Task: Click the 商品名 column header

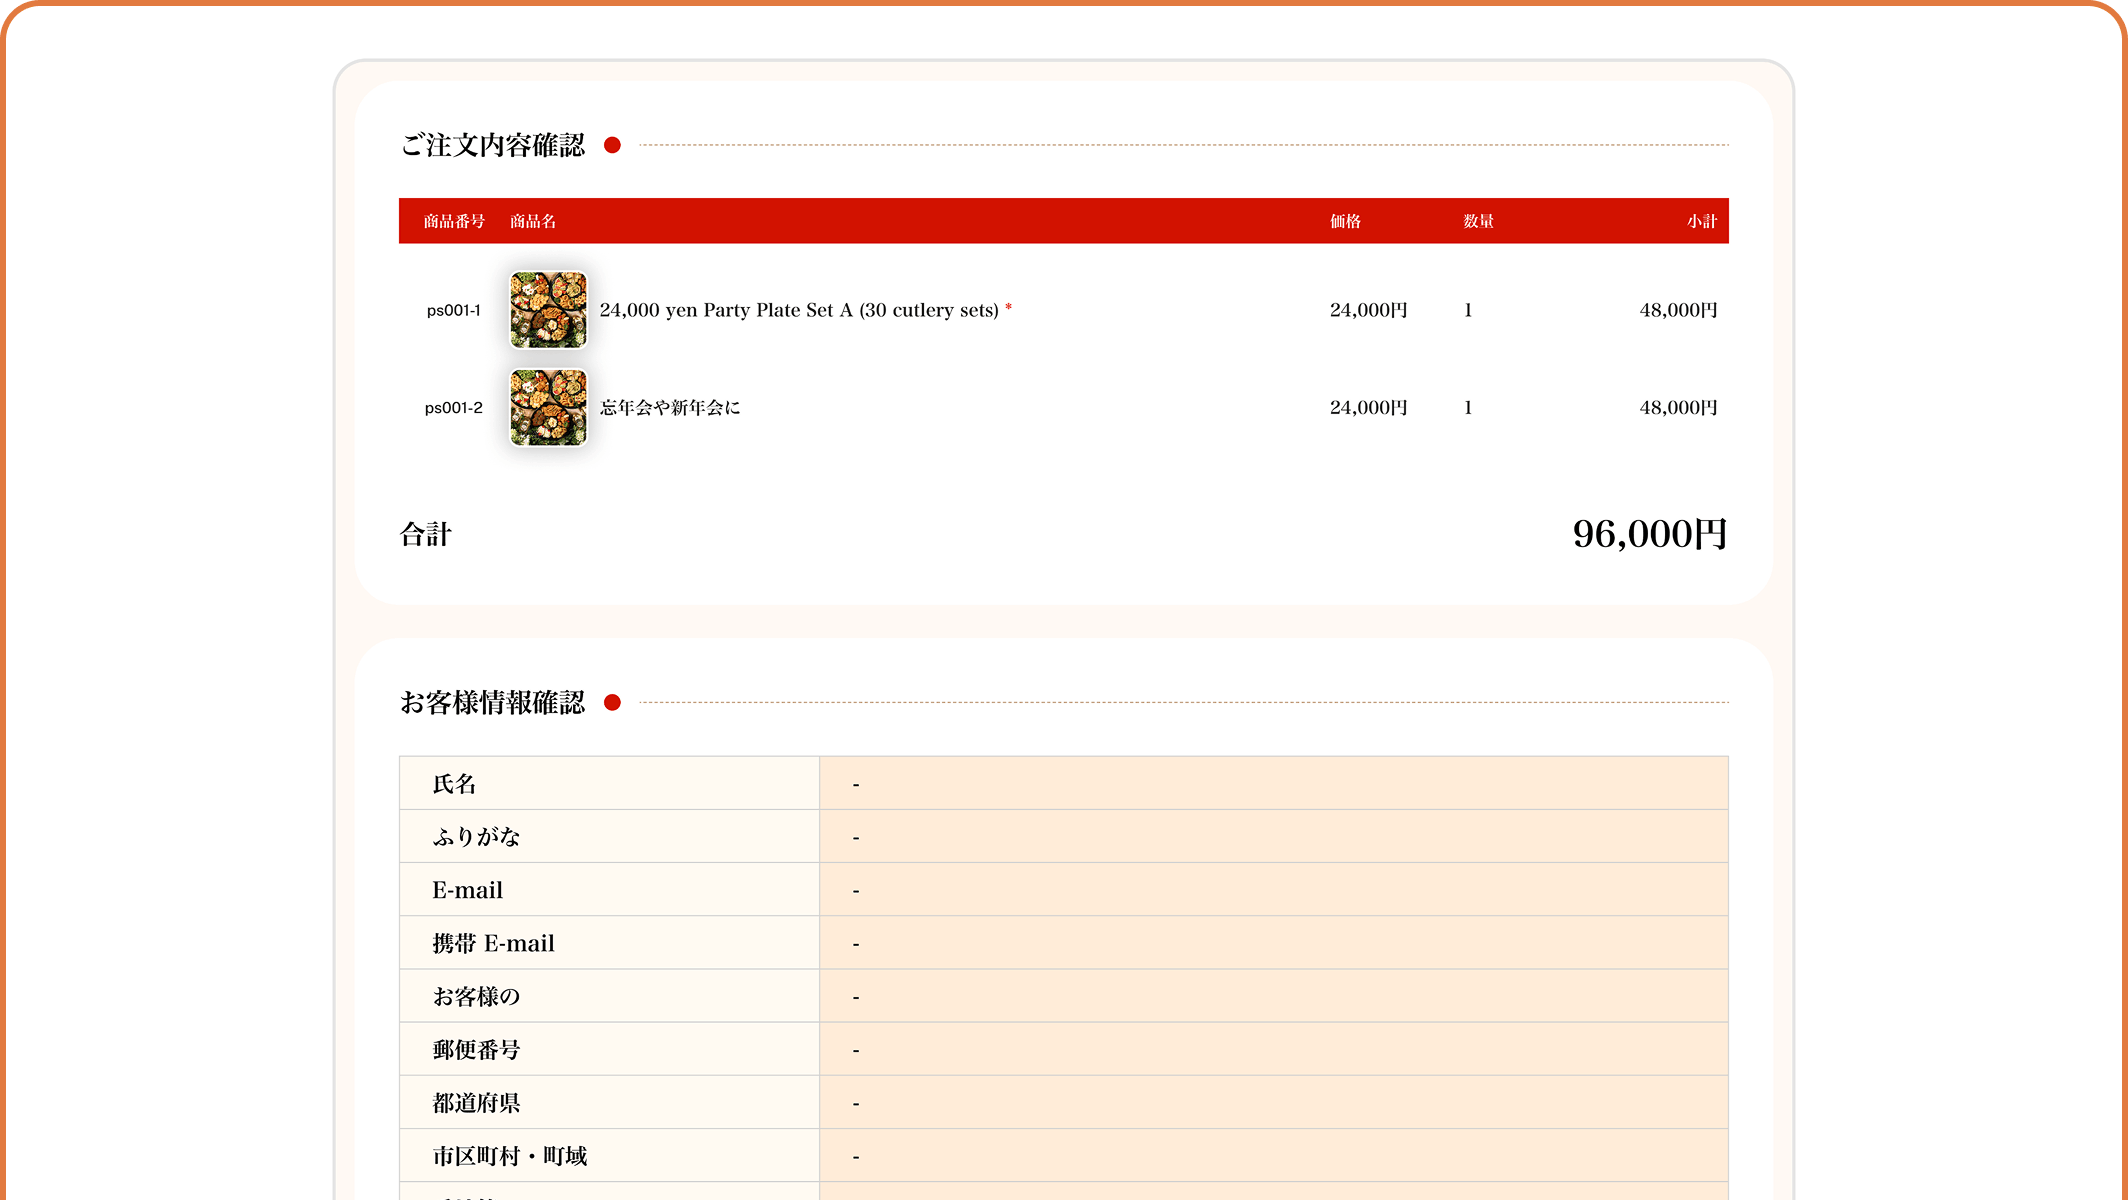Action: 533,221
